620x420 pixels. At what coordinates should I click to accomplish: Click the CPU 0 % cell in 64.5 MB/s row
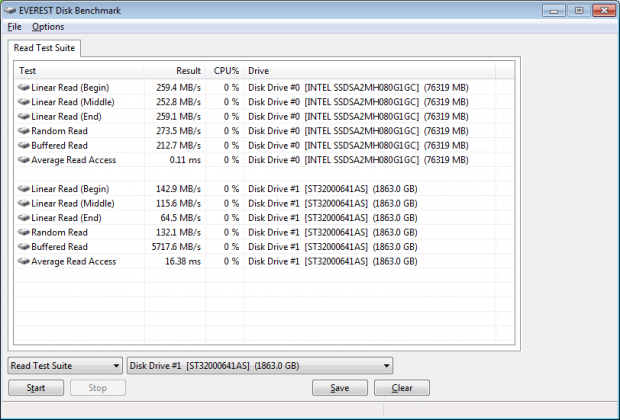point(231,218)
